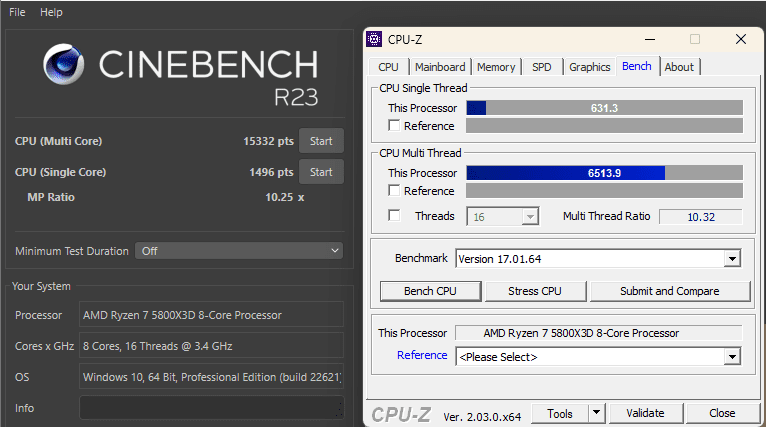Image resolution: width=766 pixels, height=427 pixels.
Task: Start the CPU Multi Core test
Action: (x=321, y=141)
